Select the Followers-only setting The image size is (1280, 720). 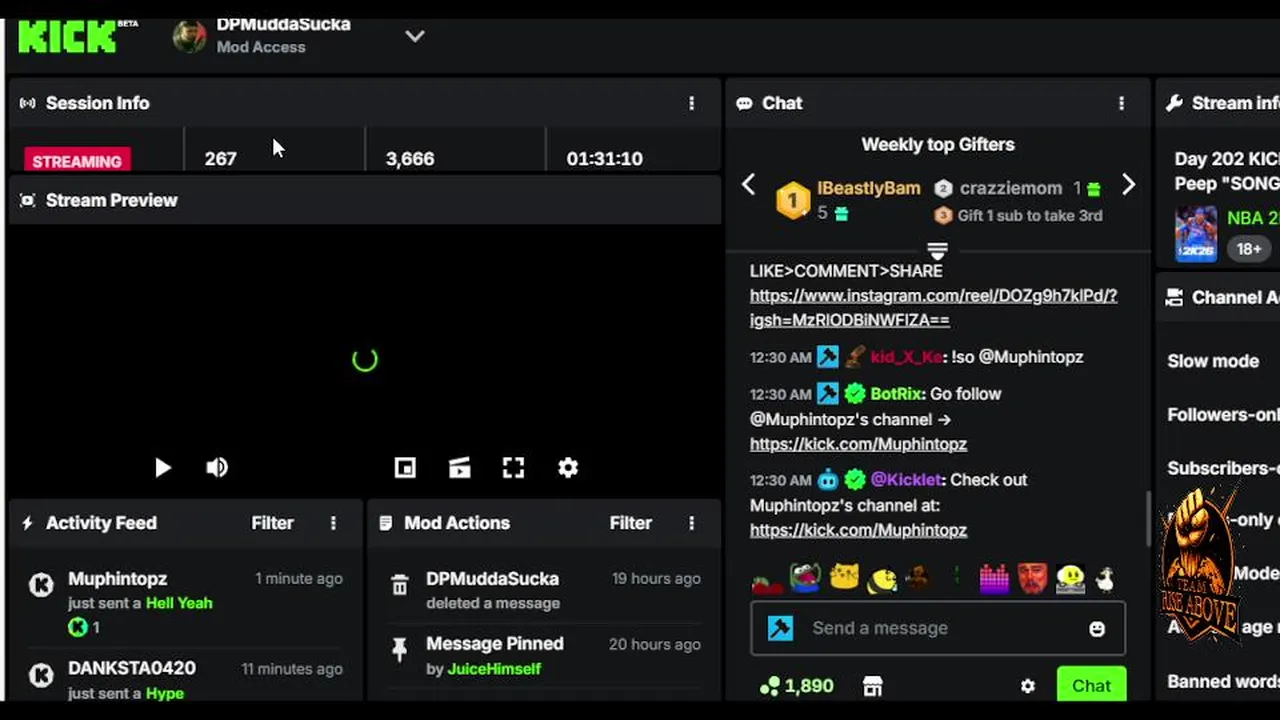tap(1223, 414)
